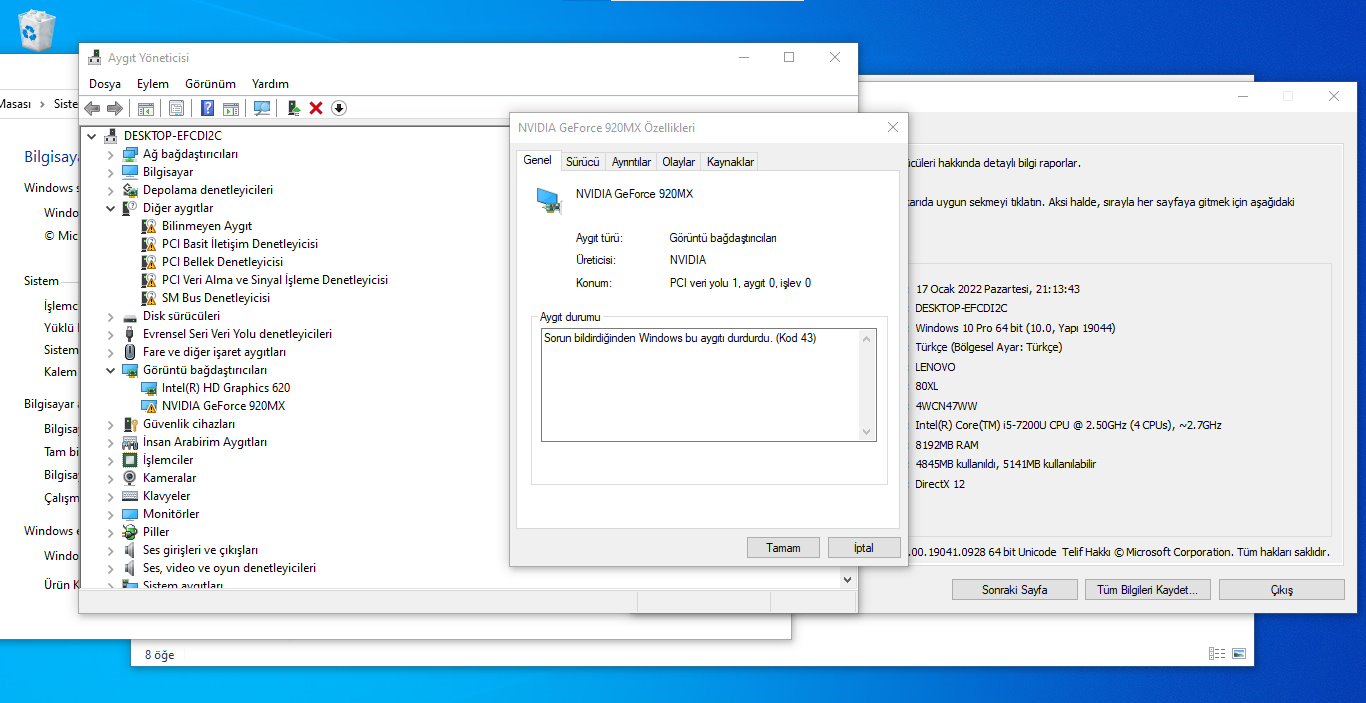1366x703 pixels.
Task: Click the update driver toolbar icon
Action: click(294, 108)
